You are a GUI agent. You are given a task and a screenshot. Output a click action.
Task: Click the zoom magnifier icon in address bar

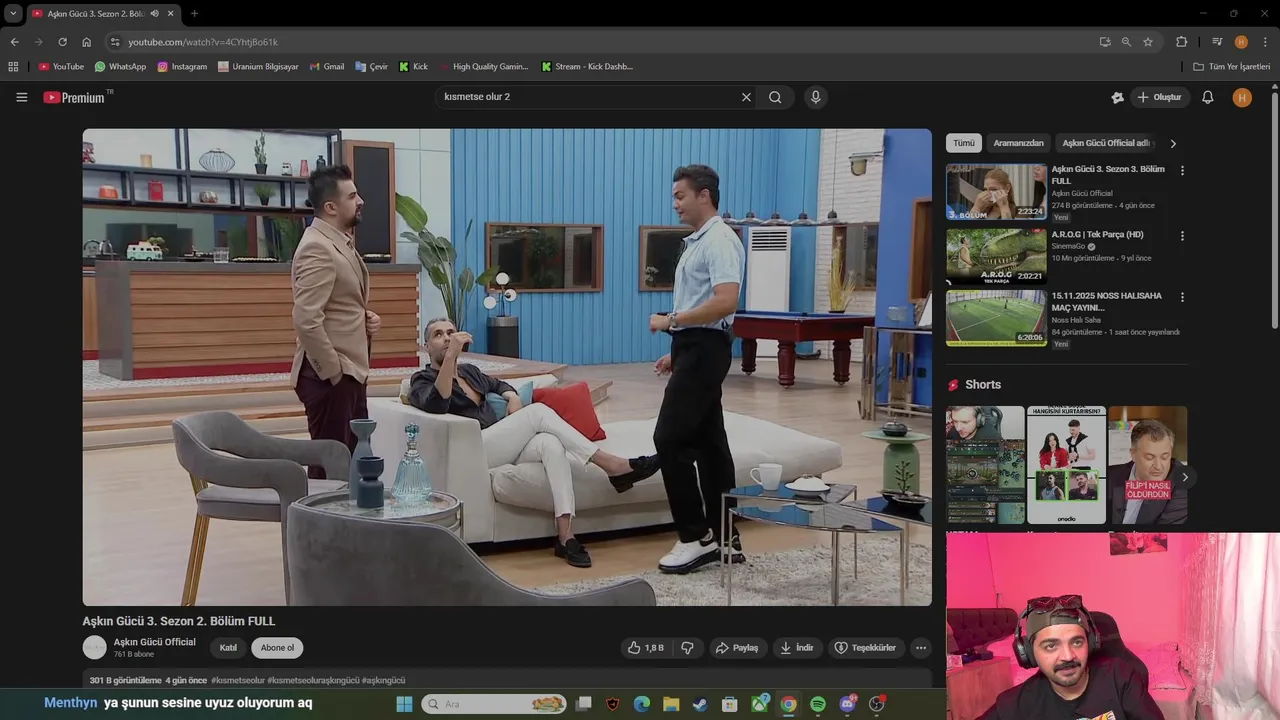click(1126, 42)
